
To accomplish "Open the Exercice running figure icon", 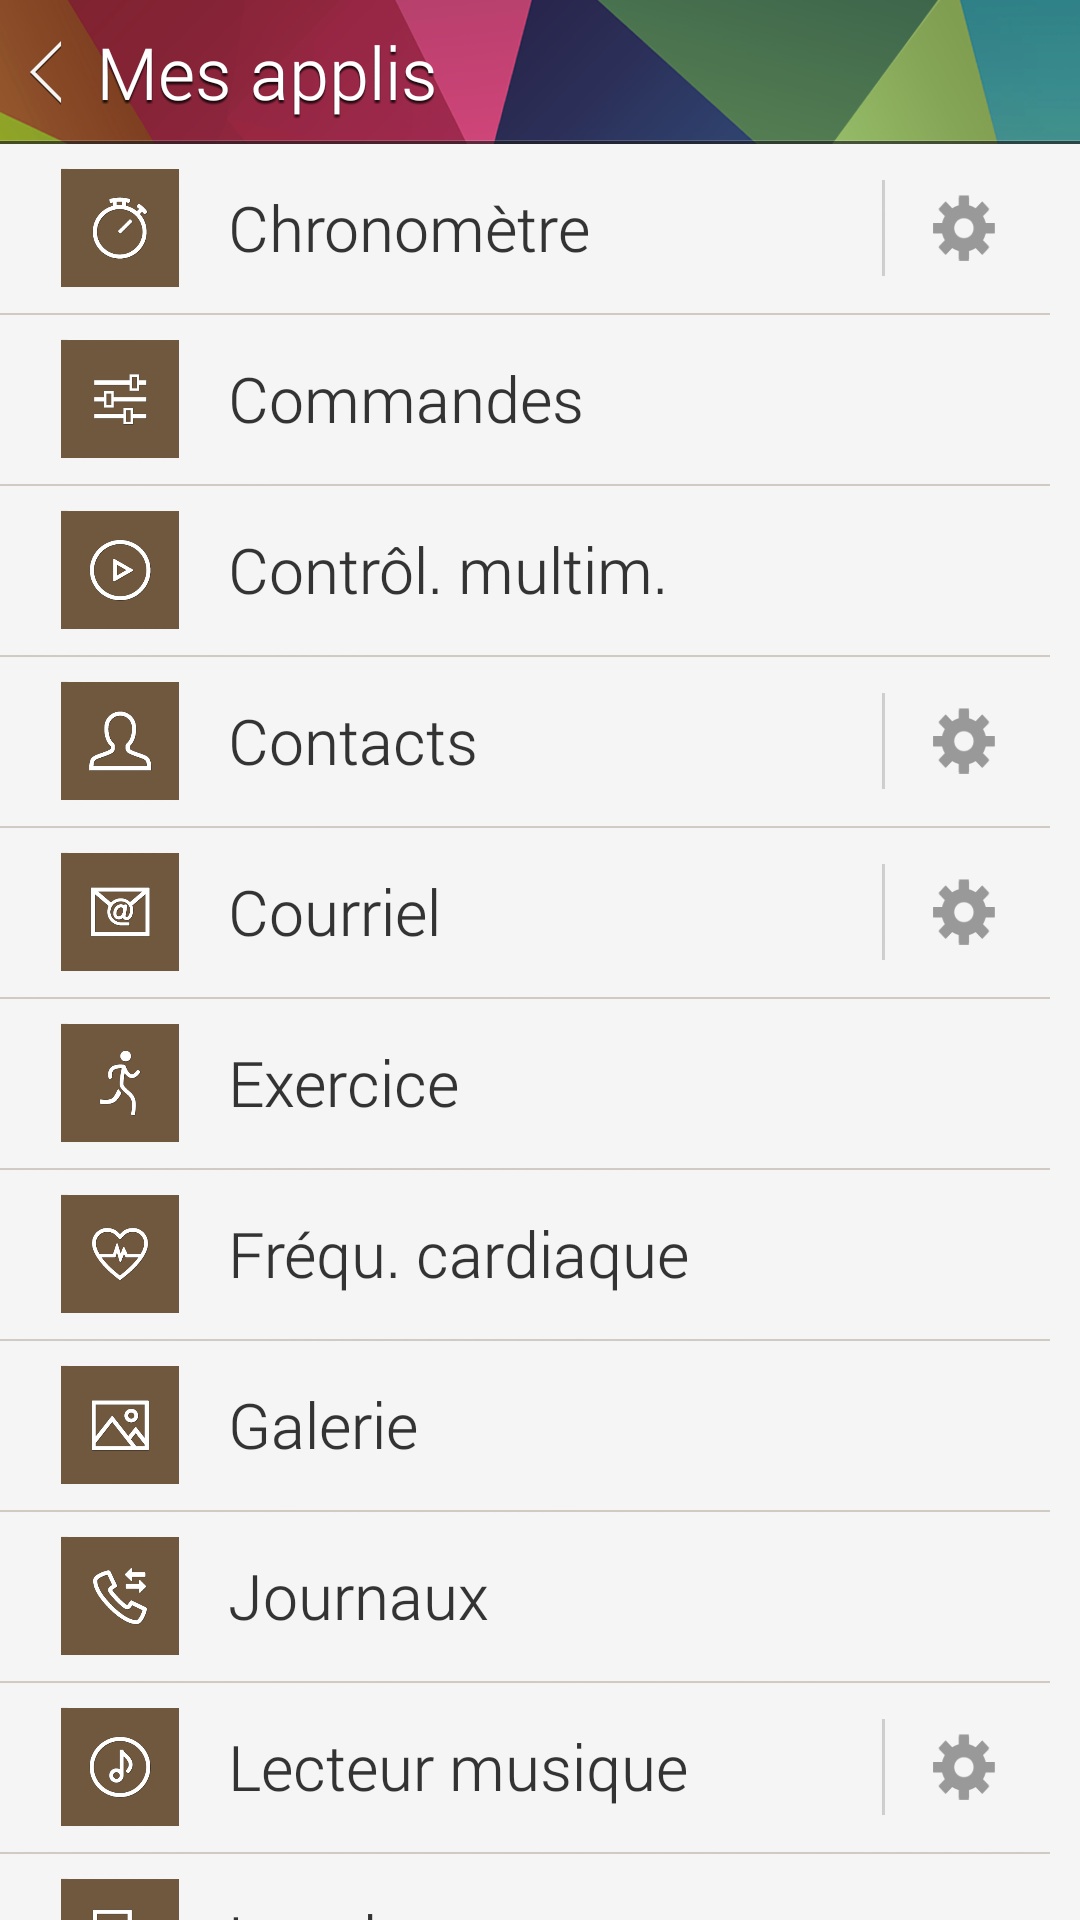I will coord(120,1083).
